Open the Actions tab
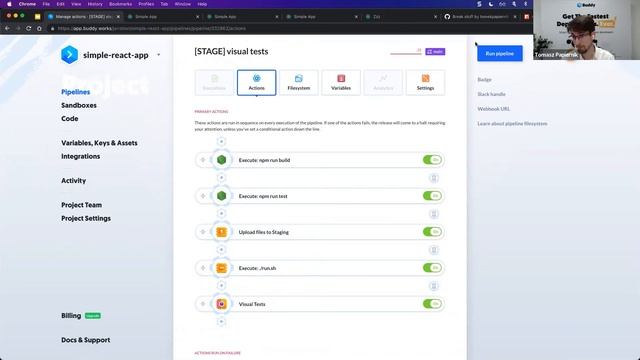Viewport: 640px width, 360px height. [256, 82]
